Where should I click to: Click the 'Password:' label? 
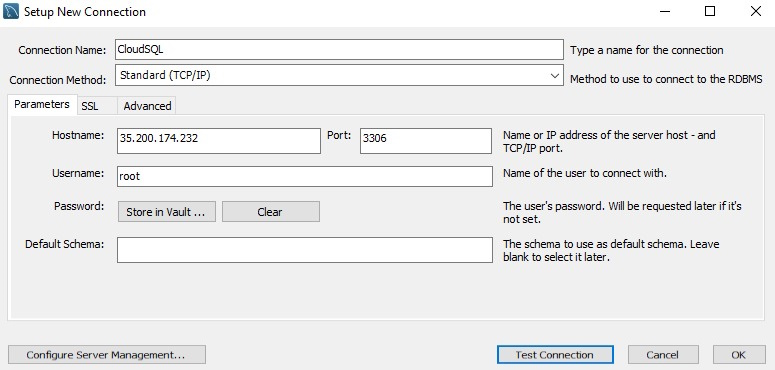(x=79, y=206)
